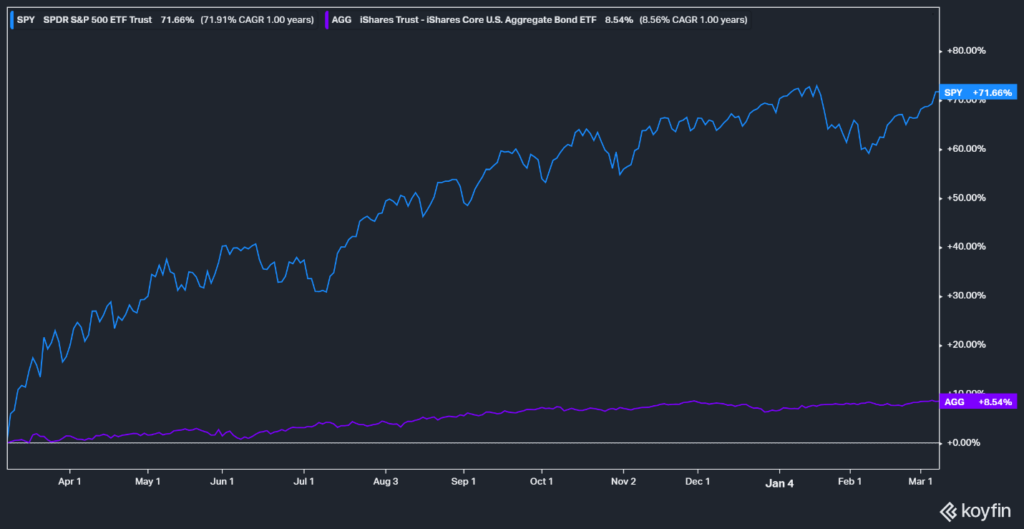Click the blue SPY color marker in legend

pos(14,20)
